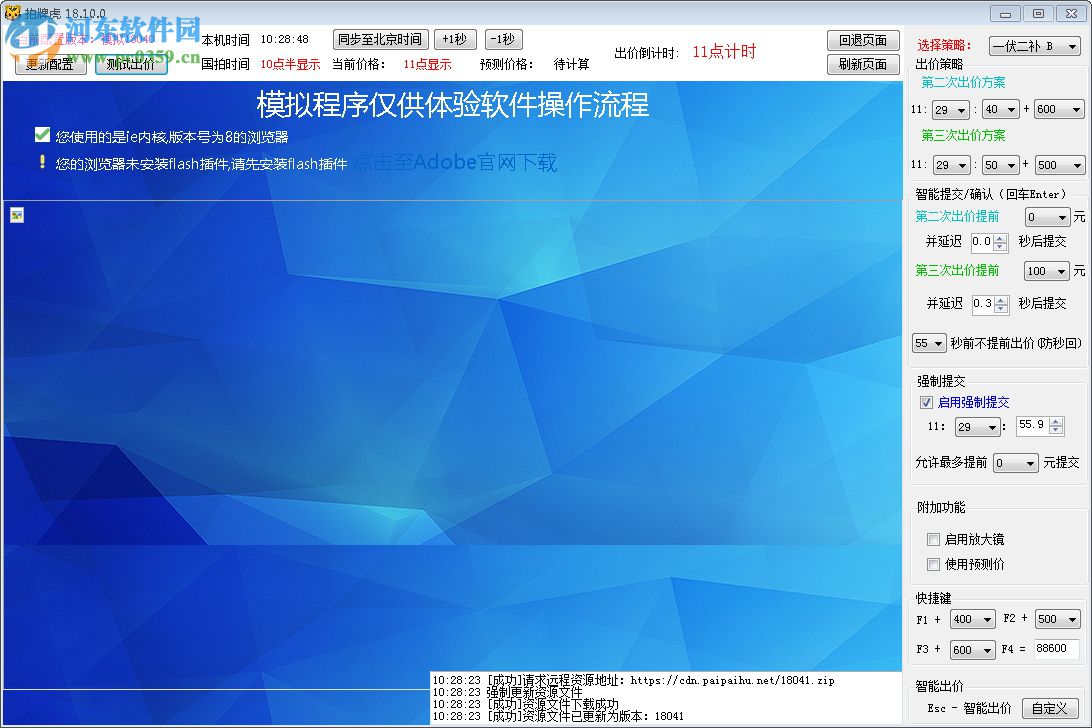Click the small page icon in the browser area corner
The height and width of the screenshot is (728, 1092).
16,215
